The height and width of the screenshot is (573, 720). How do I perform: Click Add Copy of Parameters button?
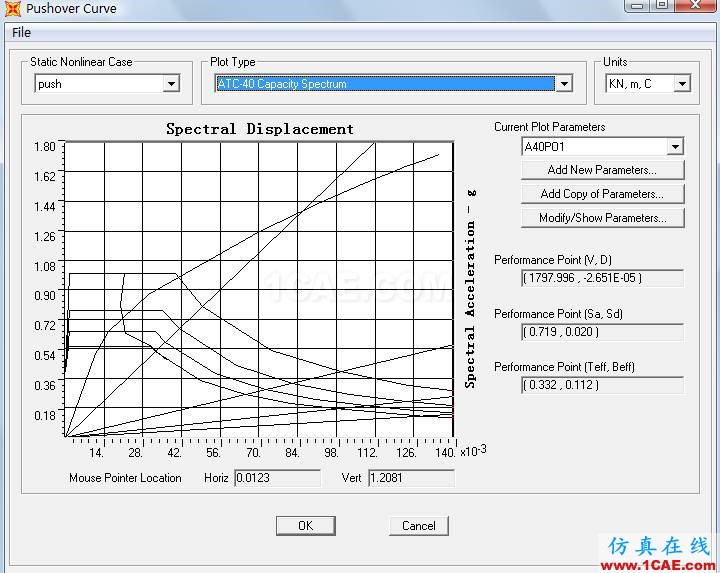(602, 194)
